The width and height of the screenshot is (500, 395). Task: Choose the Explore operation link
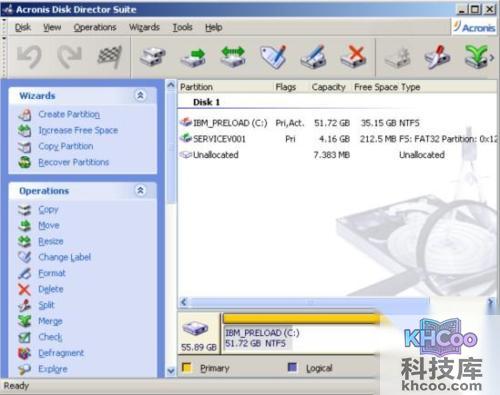[x=53, y=369]
